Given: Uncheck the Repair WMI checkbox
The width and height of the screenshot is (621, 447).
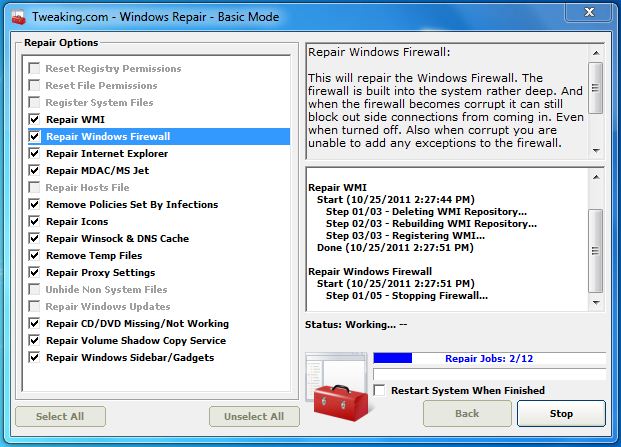Looking at the screenshot, I should tap(34, 119).
